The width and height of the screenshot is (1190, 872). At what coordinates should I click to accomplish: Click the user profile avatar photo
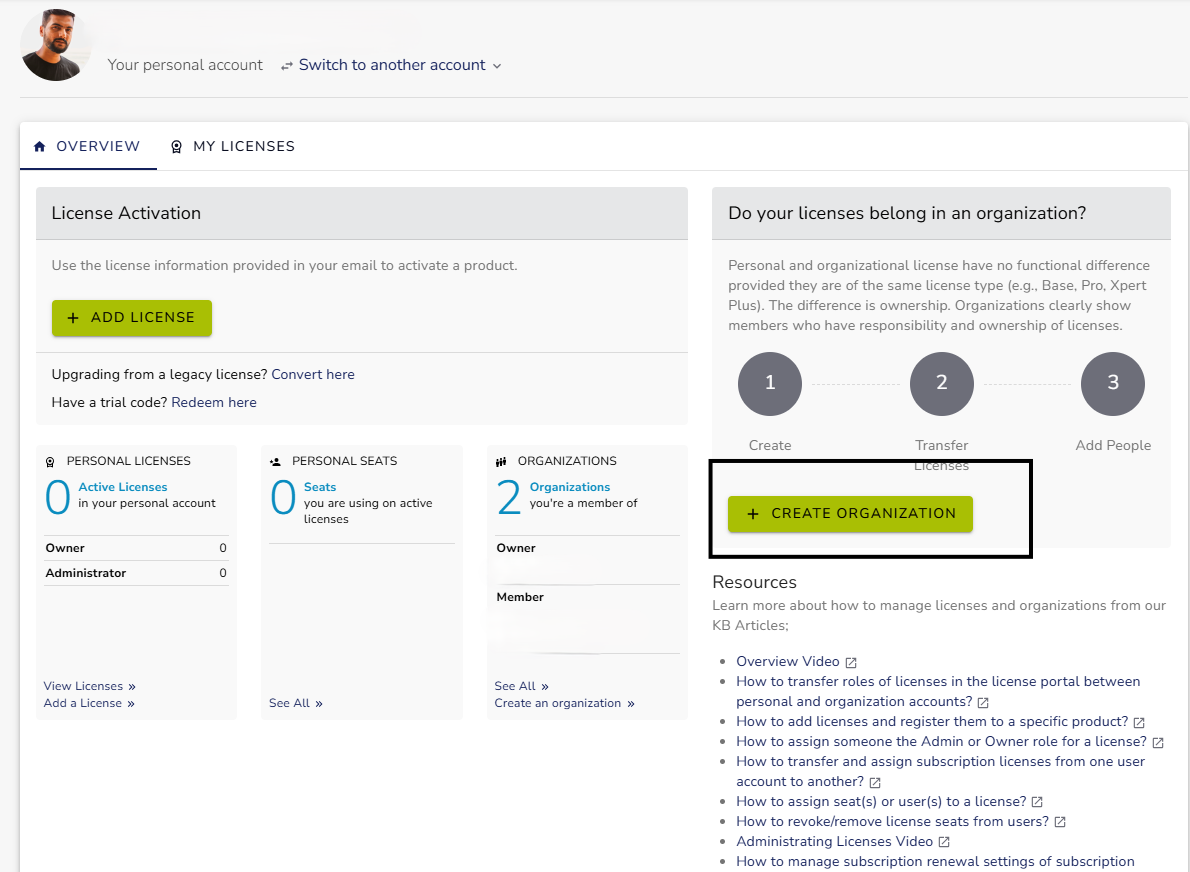point(55,46)
